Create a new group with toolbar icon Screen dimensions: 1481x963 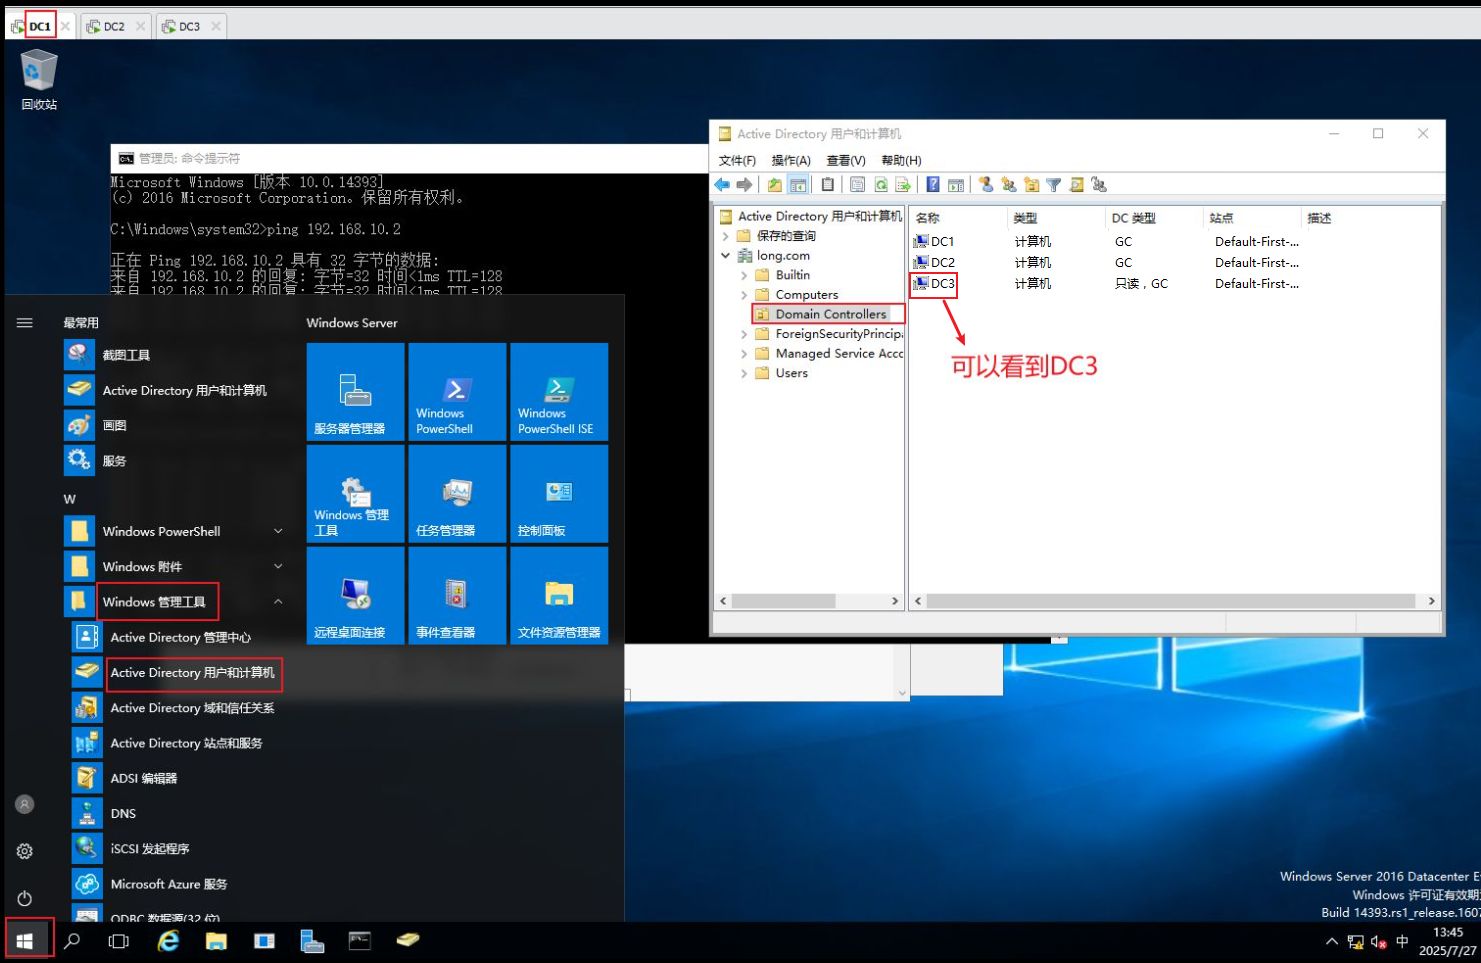(1008, 185)
